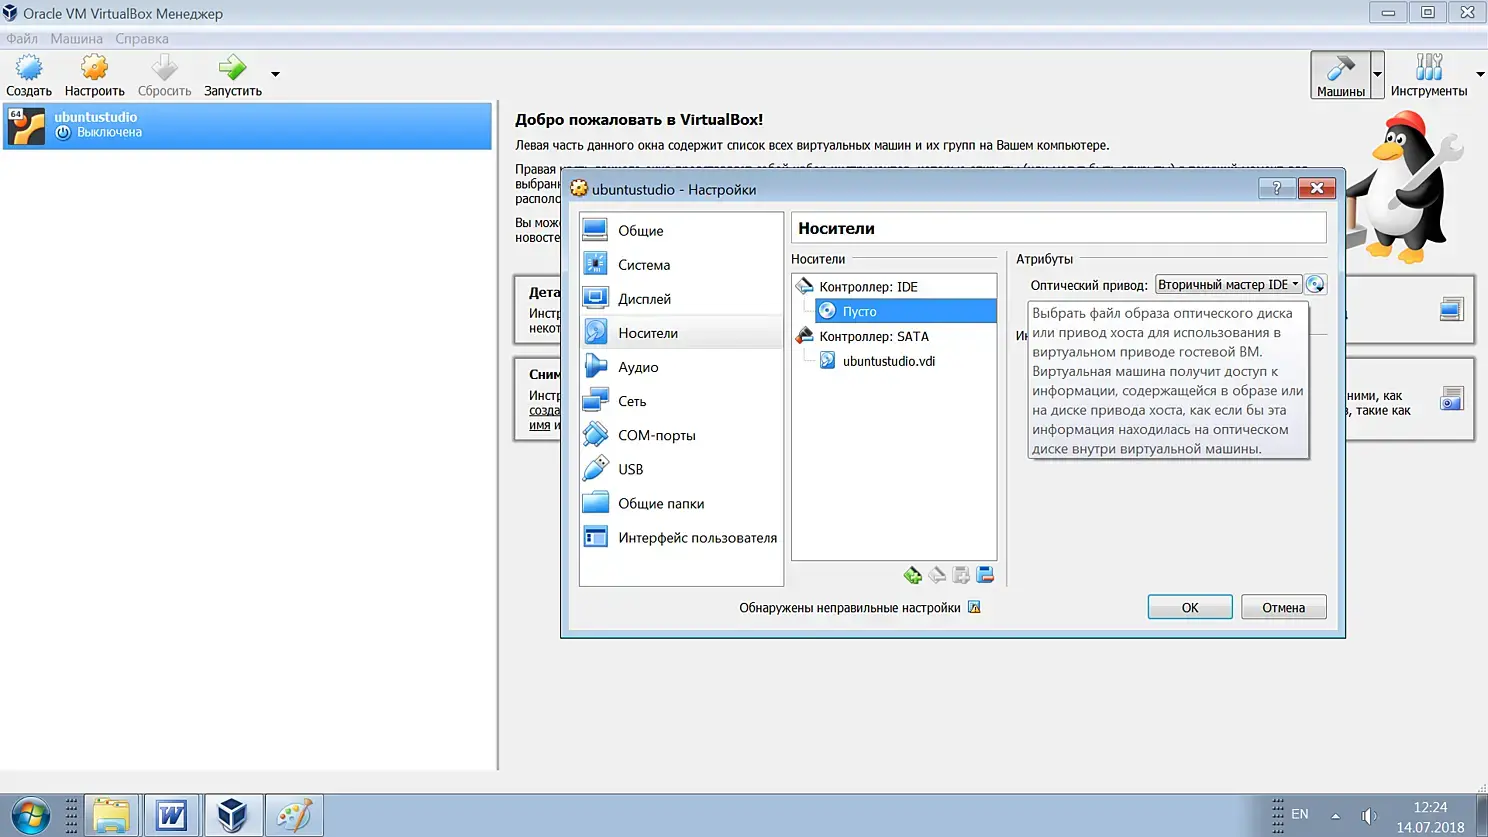This screenshot has height=837, width=1488.
Task: Expand the dropdown arrow beside Запустить
Action: [275, 74]
